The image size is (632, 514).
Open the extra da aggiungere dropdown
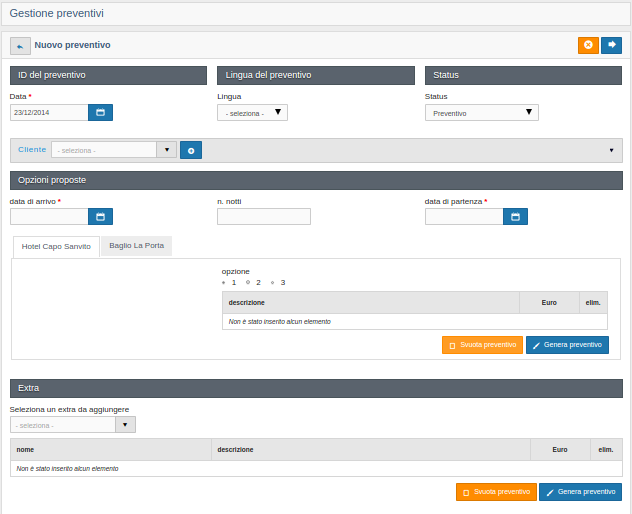coord(125,425)
